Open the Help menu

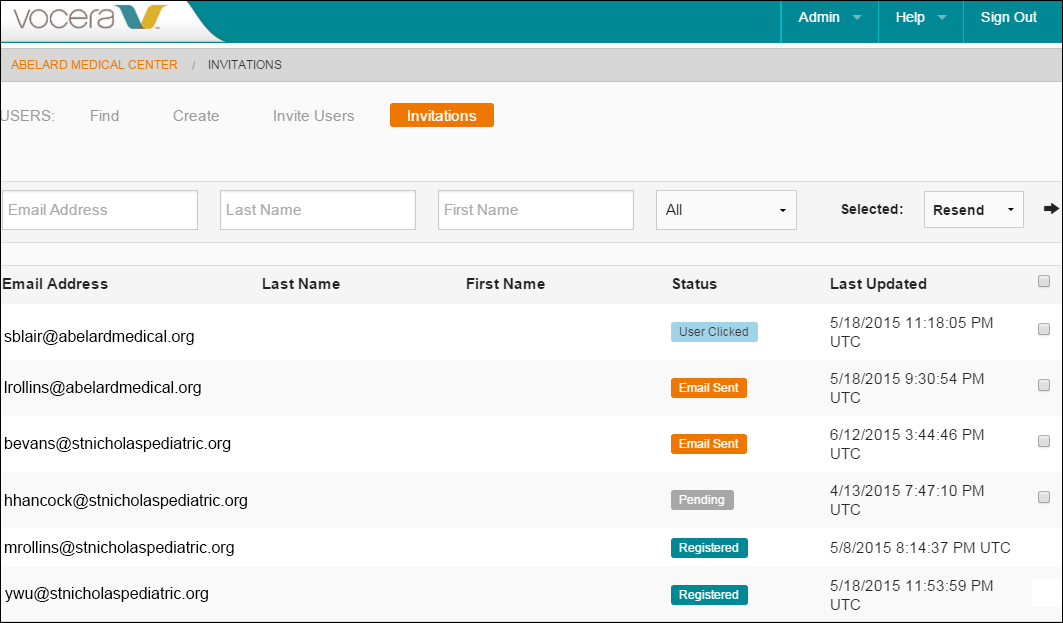click(x=918, y=17)
